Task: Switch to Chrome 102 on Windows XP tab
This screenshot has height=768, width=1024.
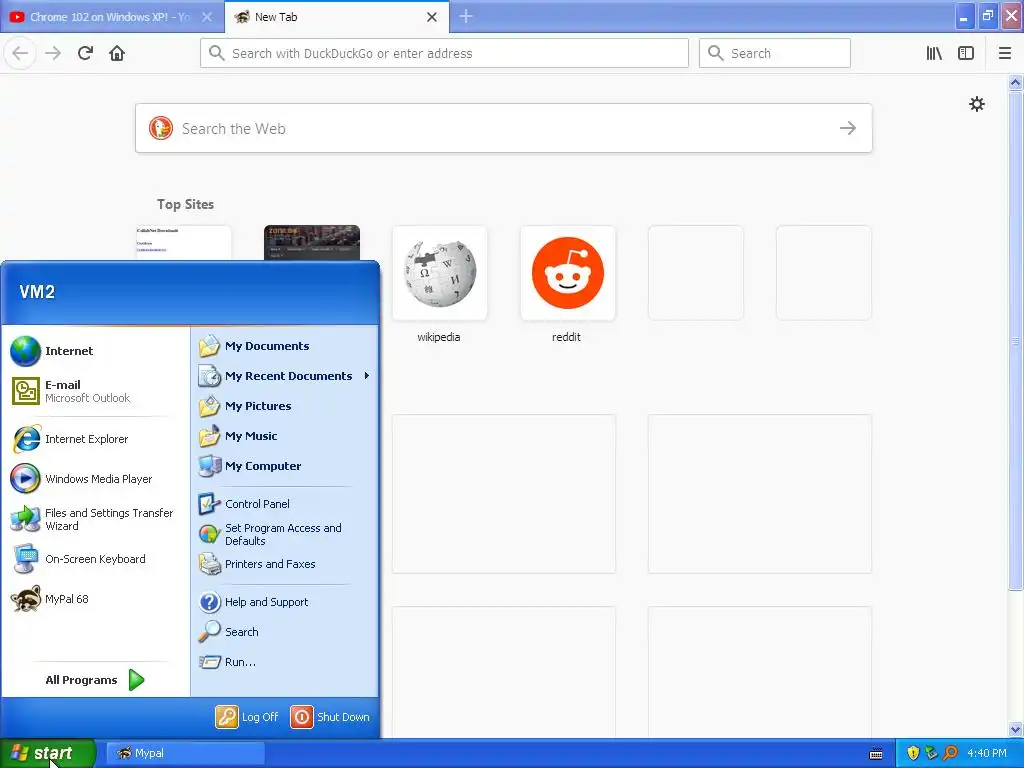Action: 112,17
